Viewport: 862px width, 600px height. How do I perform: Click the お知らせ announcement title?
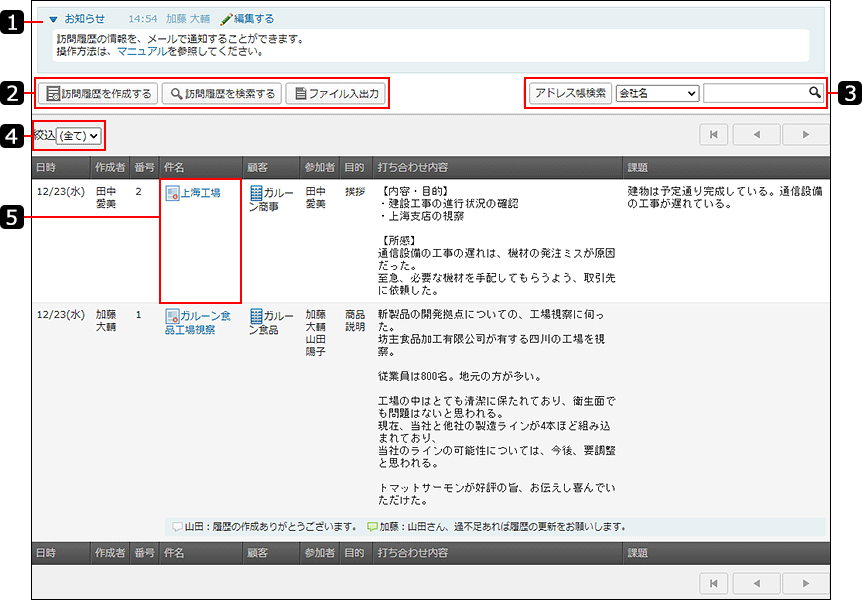tap(85, 19)
